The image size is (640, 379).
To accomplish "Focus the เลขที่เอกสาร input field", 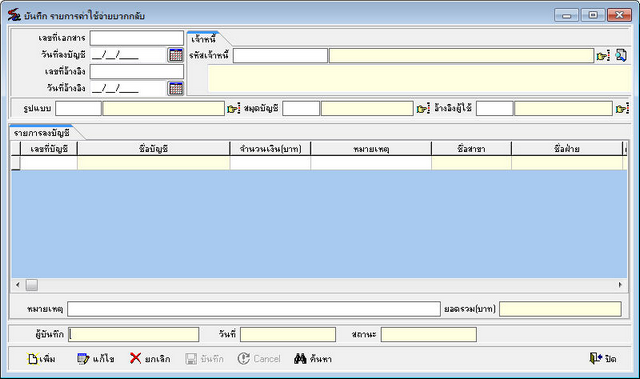I will pos(137,38).
